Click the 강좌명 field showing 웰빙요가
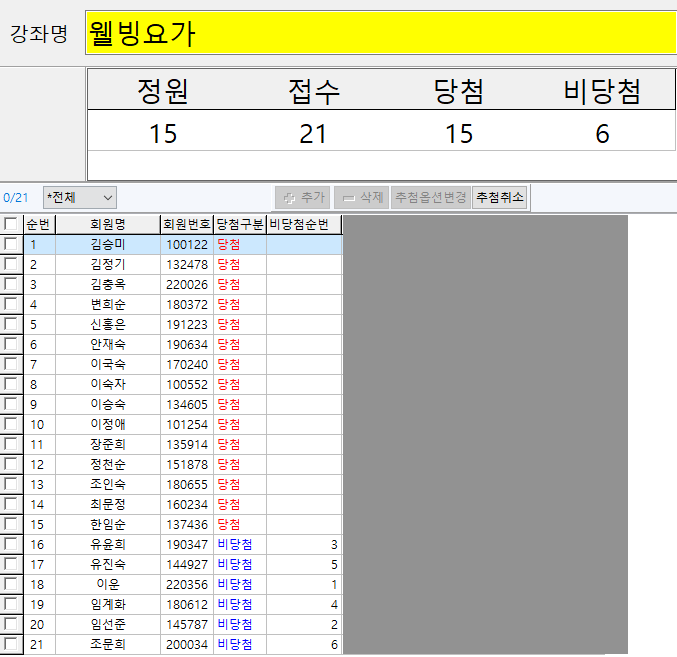 381,33
